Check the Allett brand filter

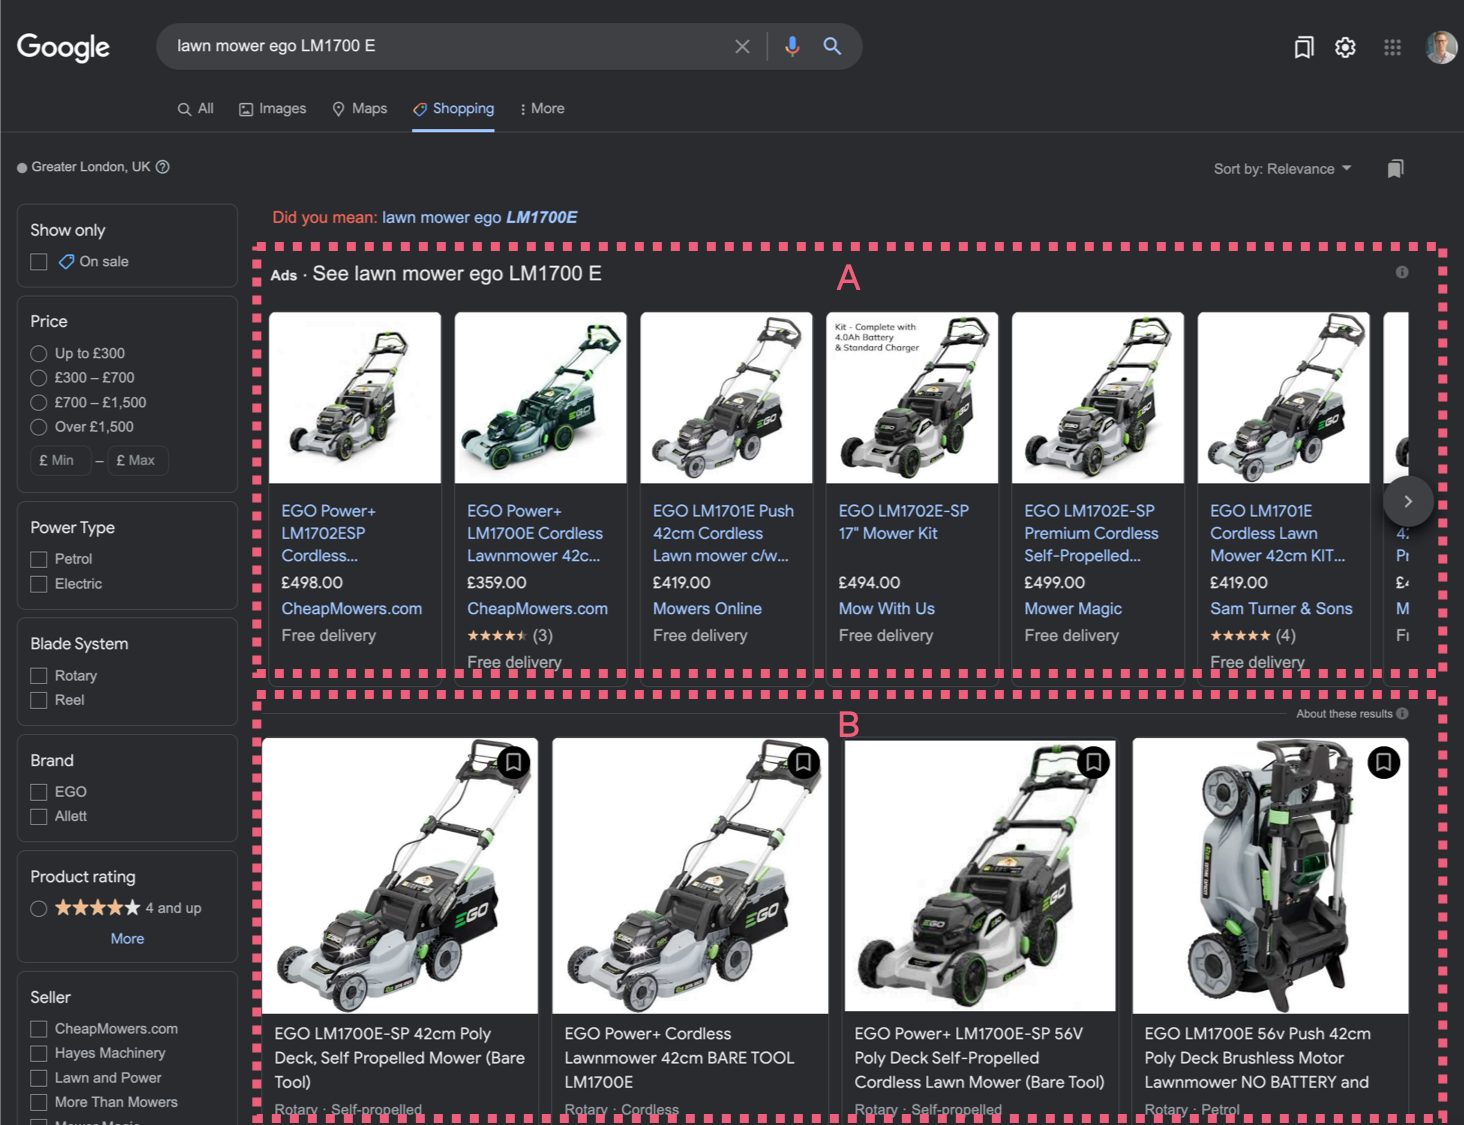coord(39,816)
